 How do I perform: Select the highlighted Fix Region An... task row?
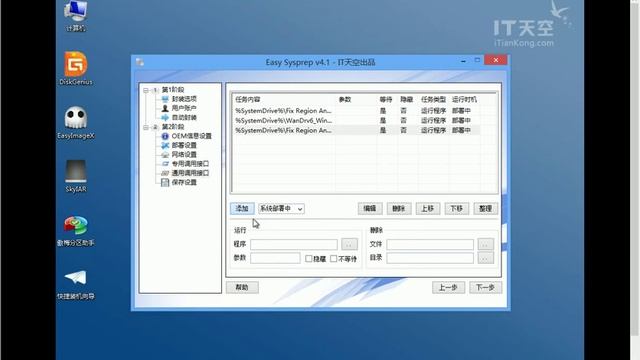(356, 130)
